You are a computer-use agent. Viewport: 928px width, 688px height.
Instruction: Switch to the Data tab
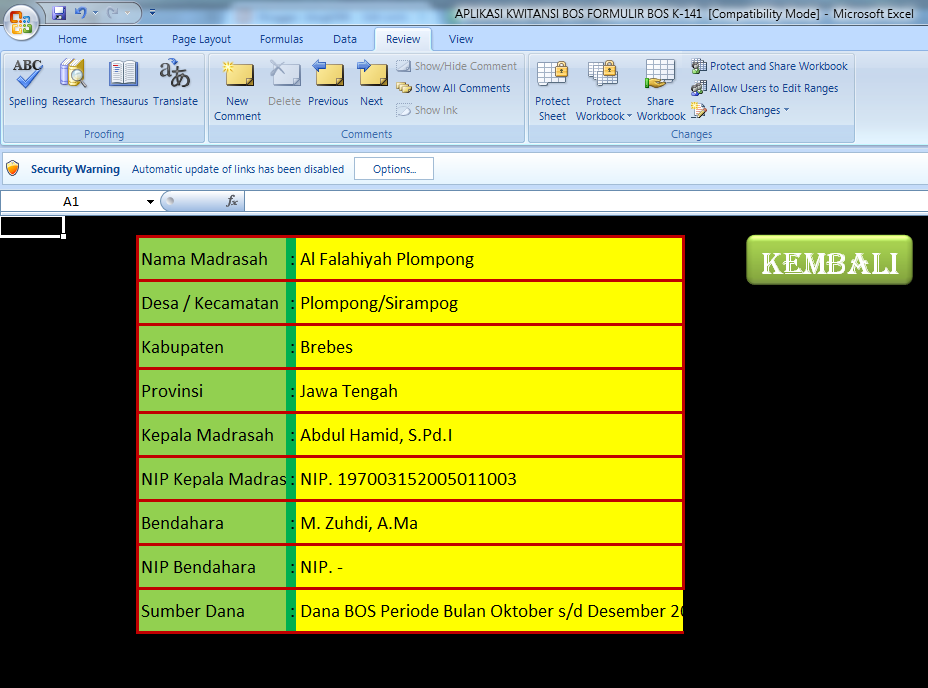tap(344, 39)
